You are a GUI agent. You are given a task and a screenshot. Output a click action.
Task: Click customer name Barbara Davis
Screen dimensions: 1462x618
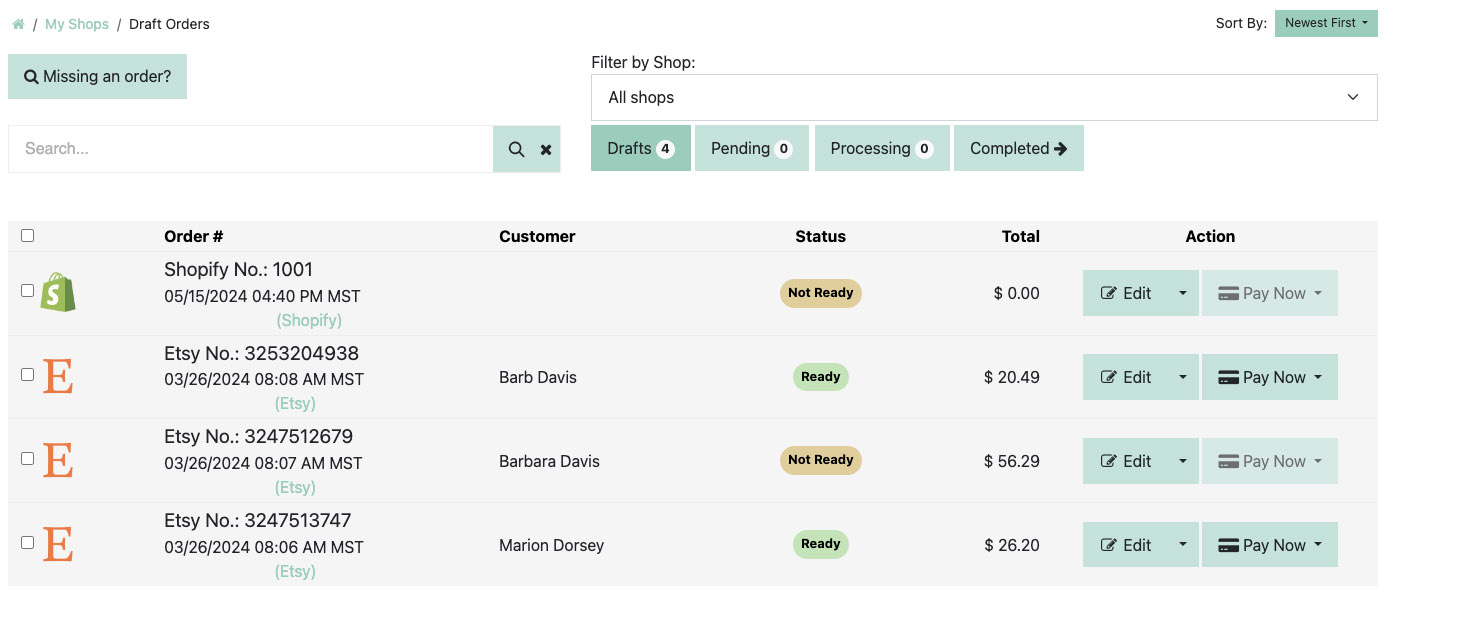click(549, 461)
